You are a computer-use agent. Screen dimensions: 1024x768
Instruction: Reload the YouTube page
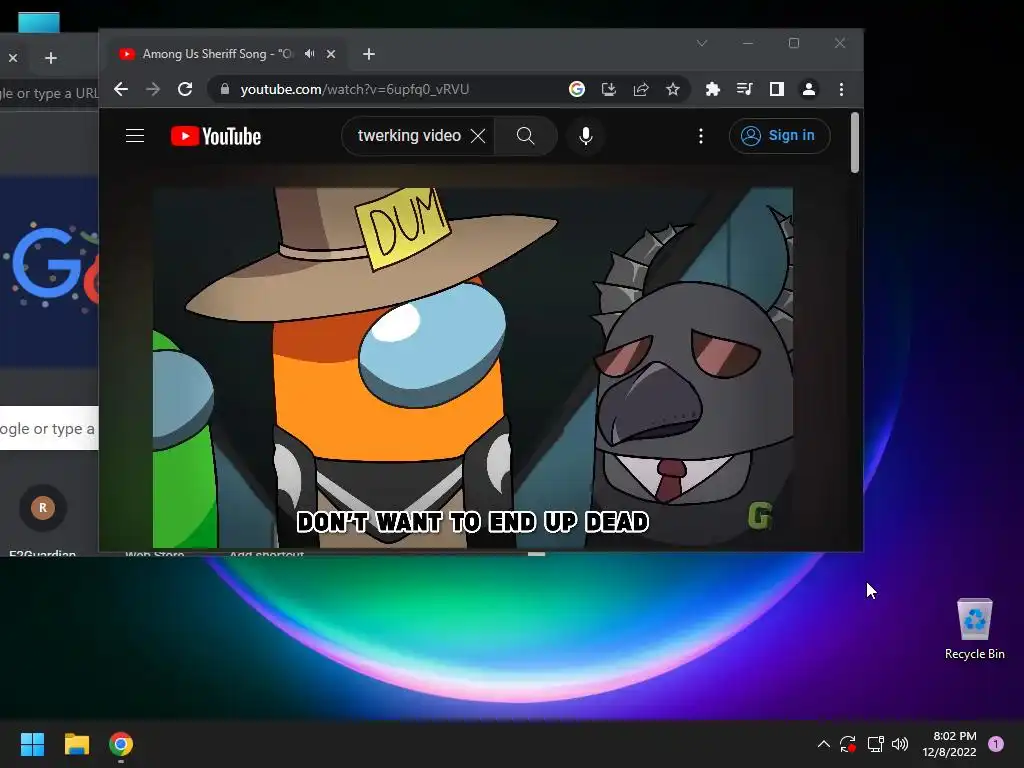point(185,89)
